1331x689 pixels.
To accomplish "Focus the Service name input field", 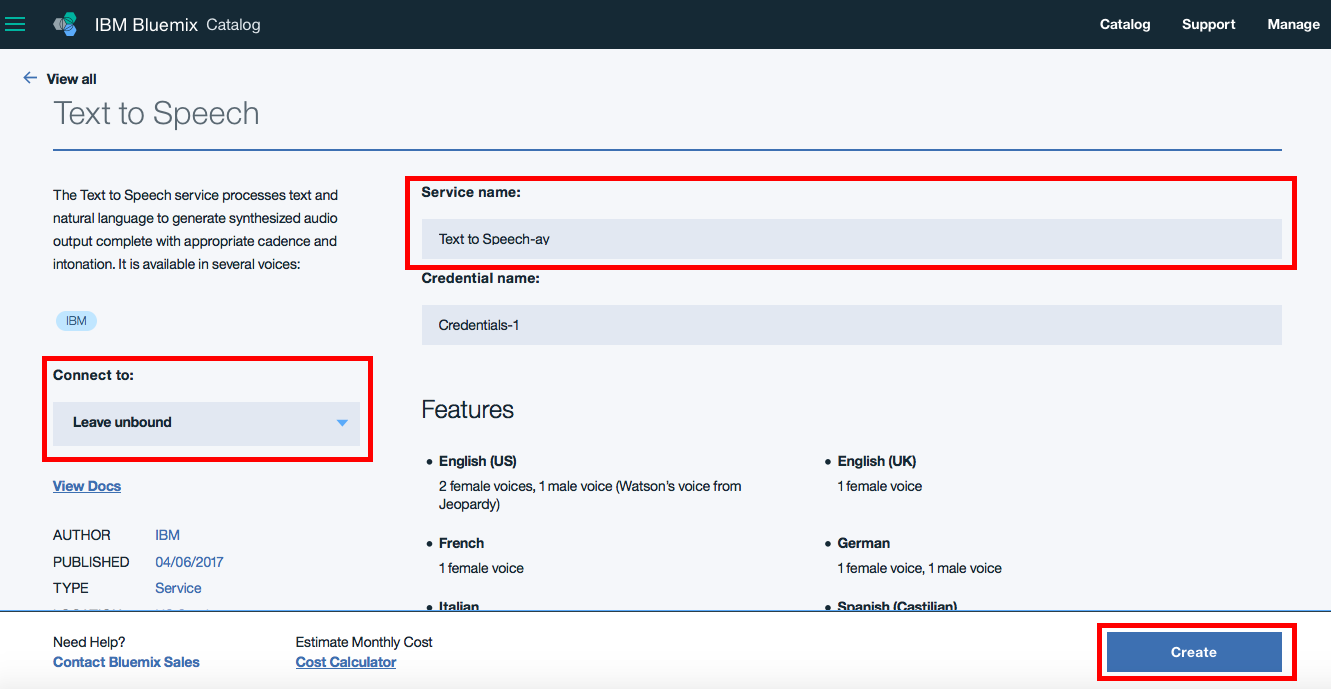I will click(851, 239).
